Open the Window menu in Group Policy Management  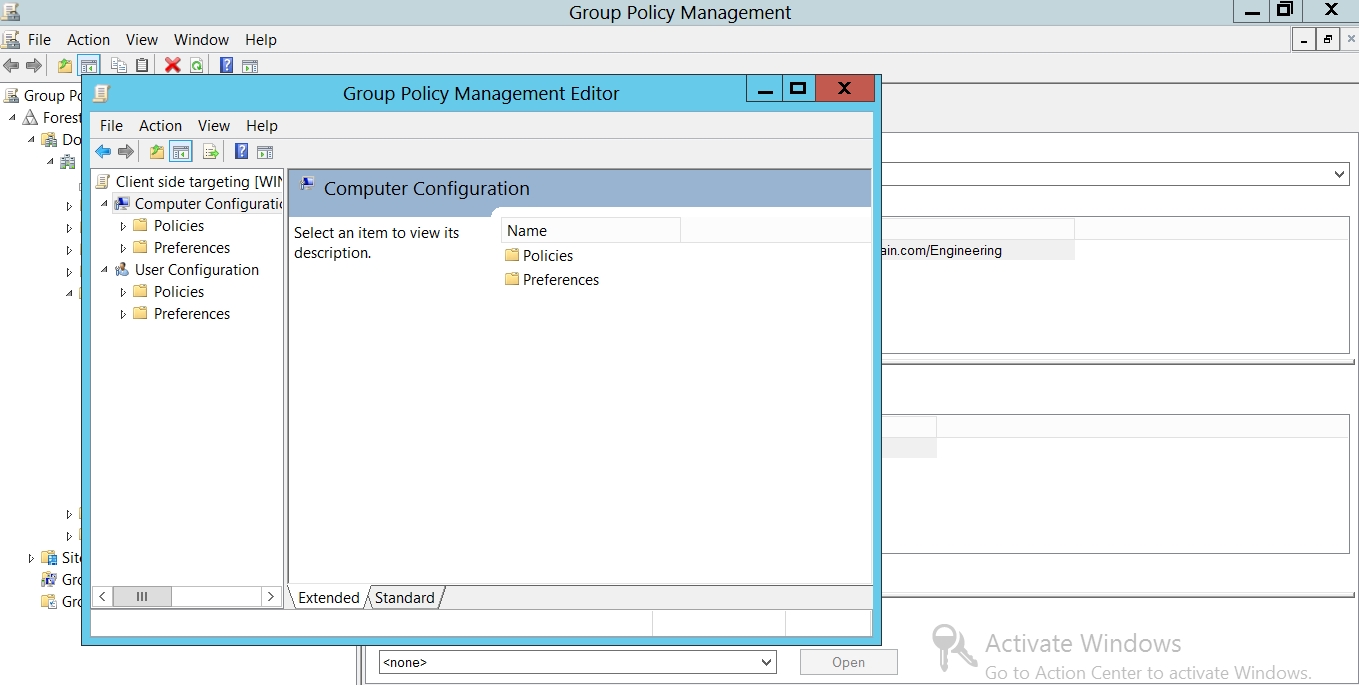click(201, 40)
